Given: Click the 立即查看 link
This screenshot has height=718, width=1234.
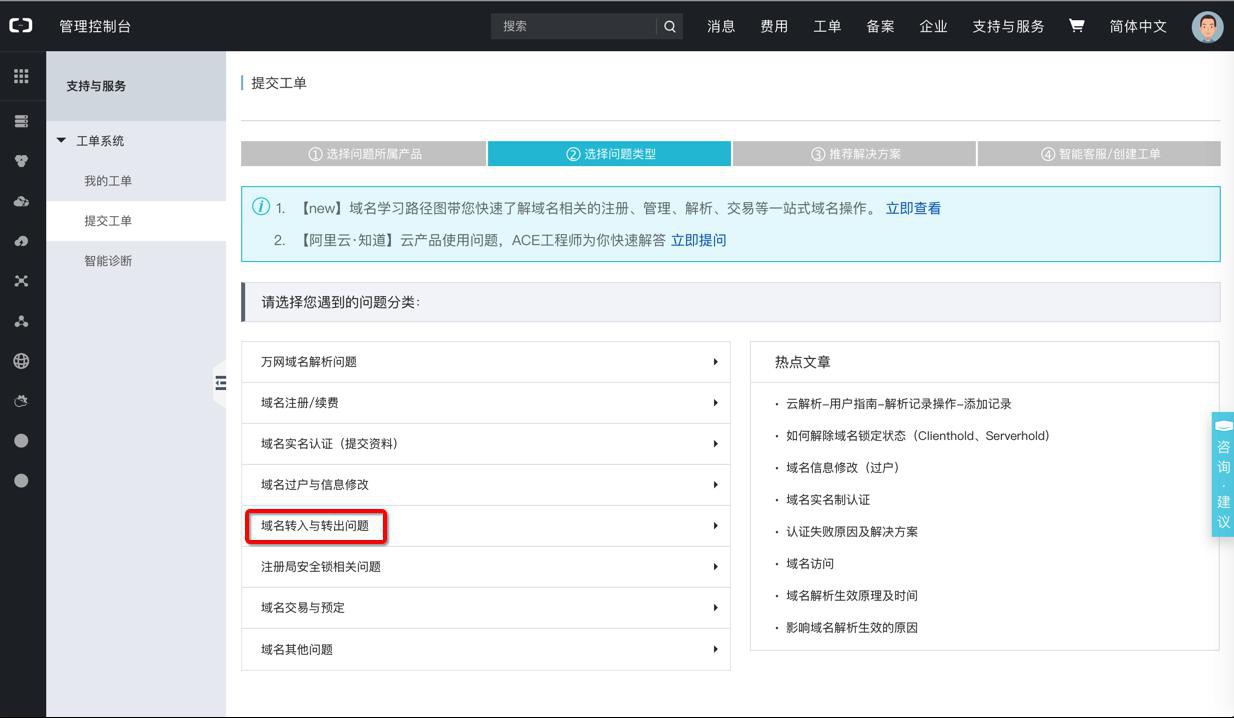Looking at the screenshot, I should 913,209.
